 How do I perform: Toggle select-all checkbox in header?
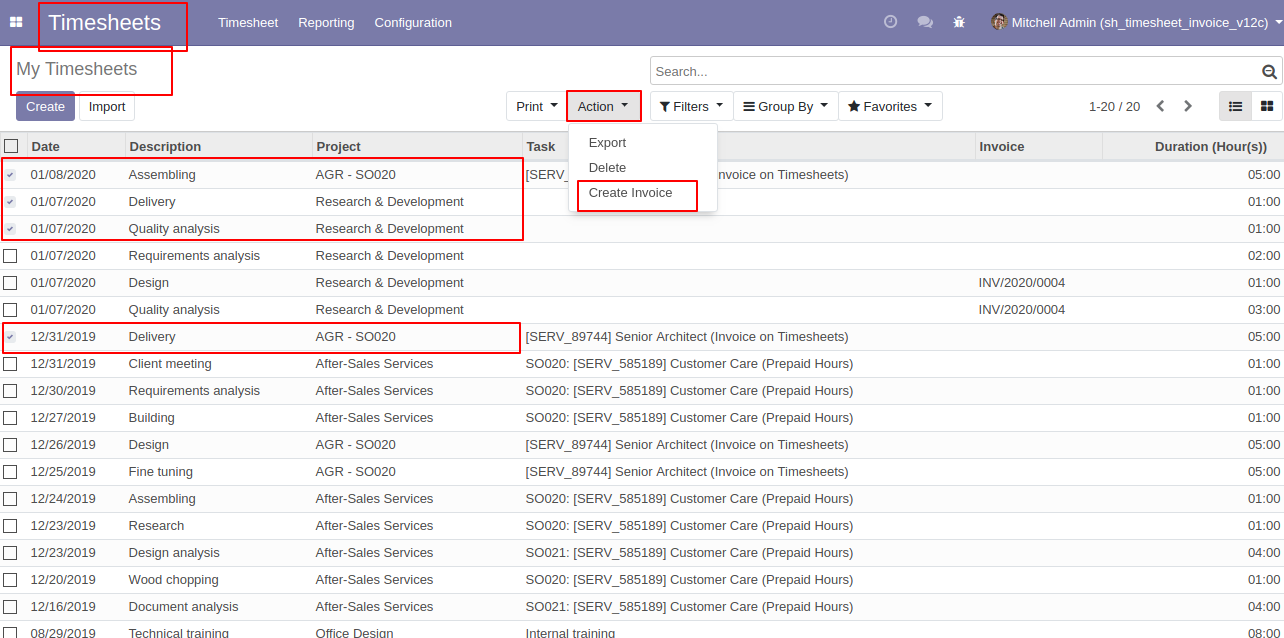(x=11, y=146)
